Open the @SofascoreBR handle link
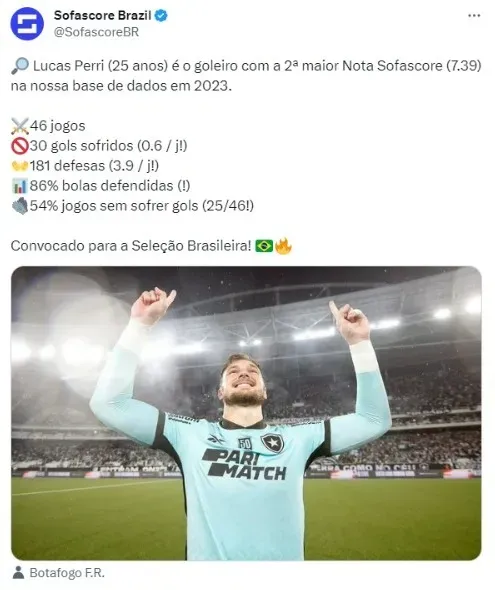 coord(96,32)
